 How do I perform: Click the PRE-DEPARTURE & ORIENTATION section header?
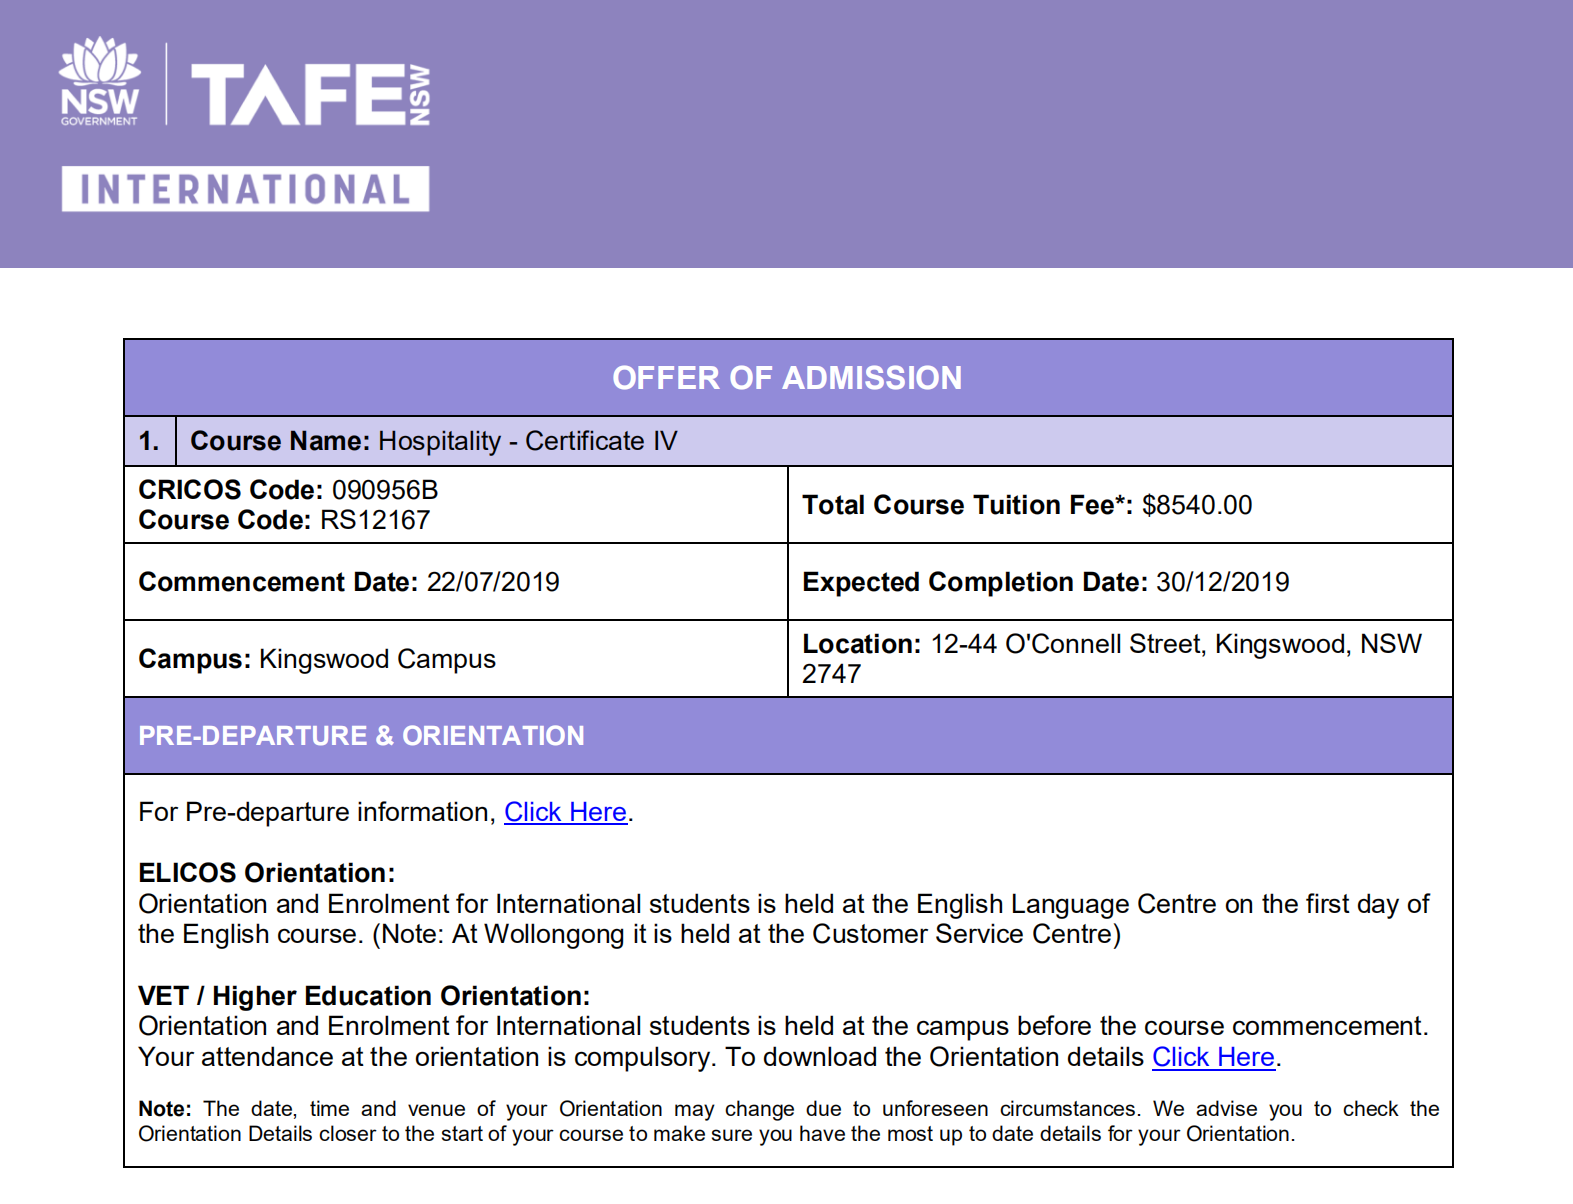click(361, 736)
